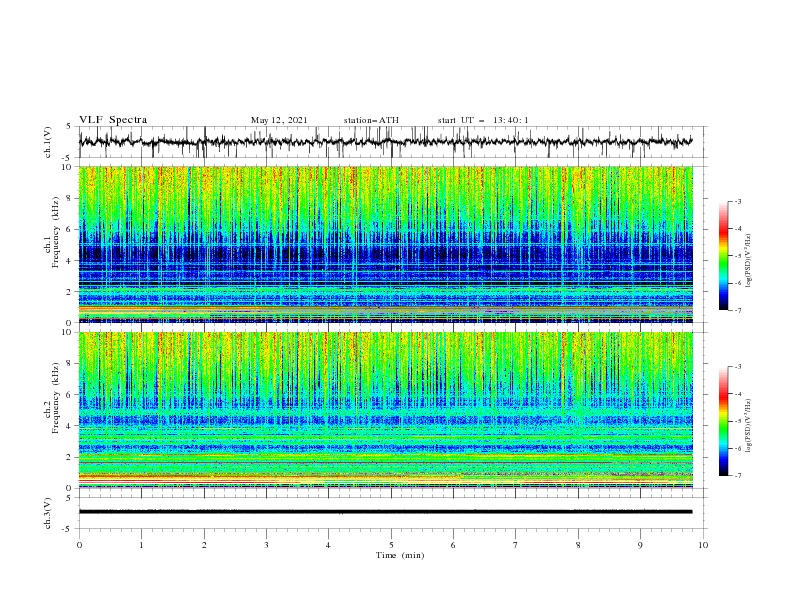Click the "4" kHz tick on ch.1 frequency axis
The width and height of the screenshot is (792, 612).
click(70, 261)
